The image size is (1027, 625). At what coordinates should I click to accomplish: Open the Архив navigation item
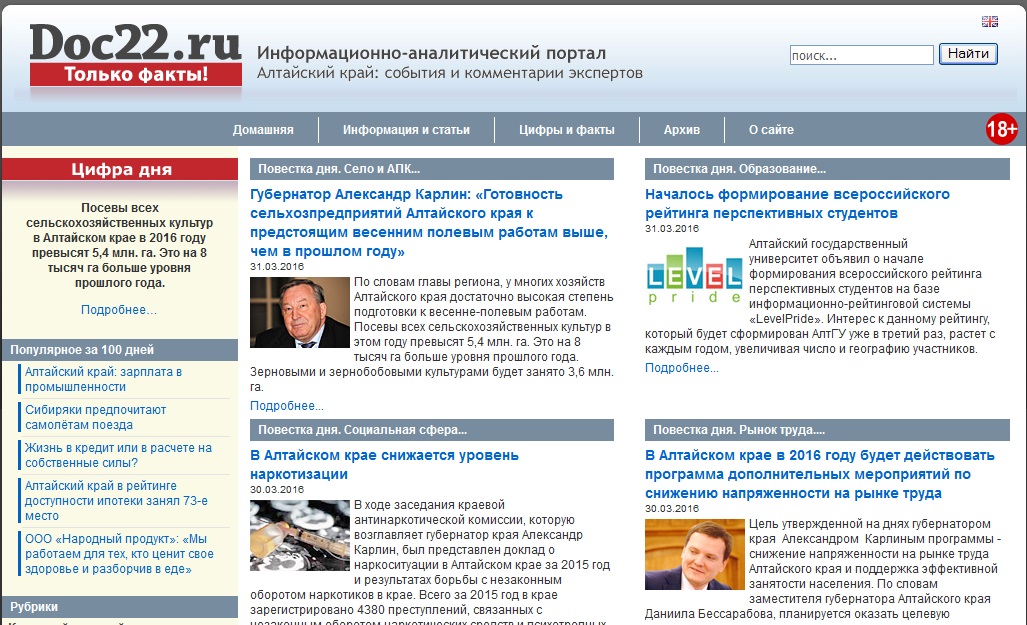(x=682, y=130)
